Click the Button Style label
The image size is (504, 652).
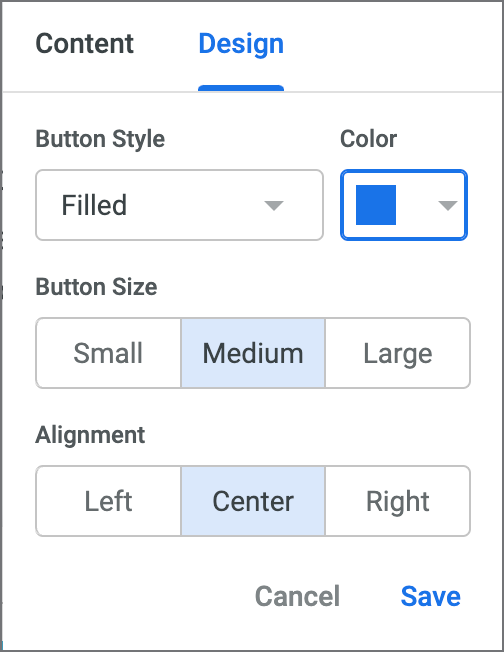click(x=100, y=139)
